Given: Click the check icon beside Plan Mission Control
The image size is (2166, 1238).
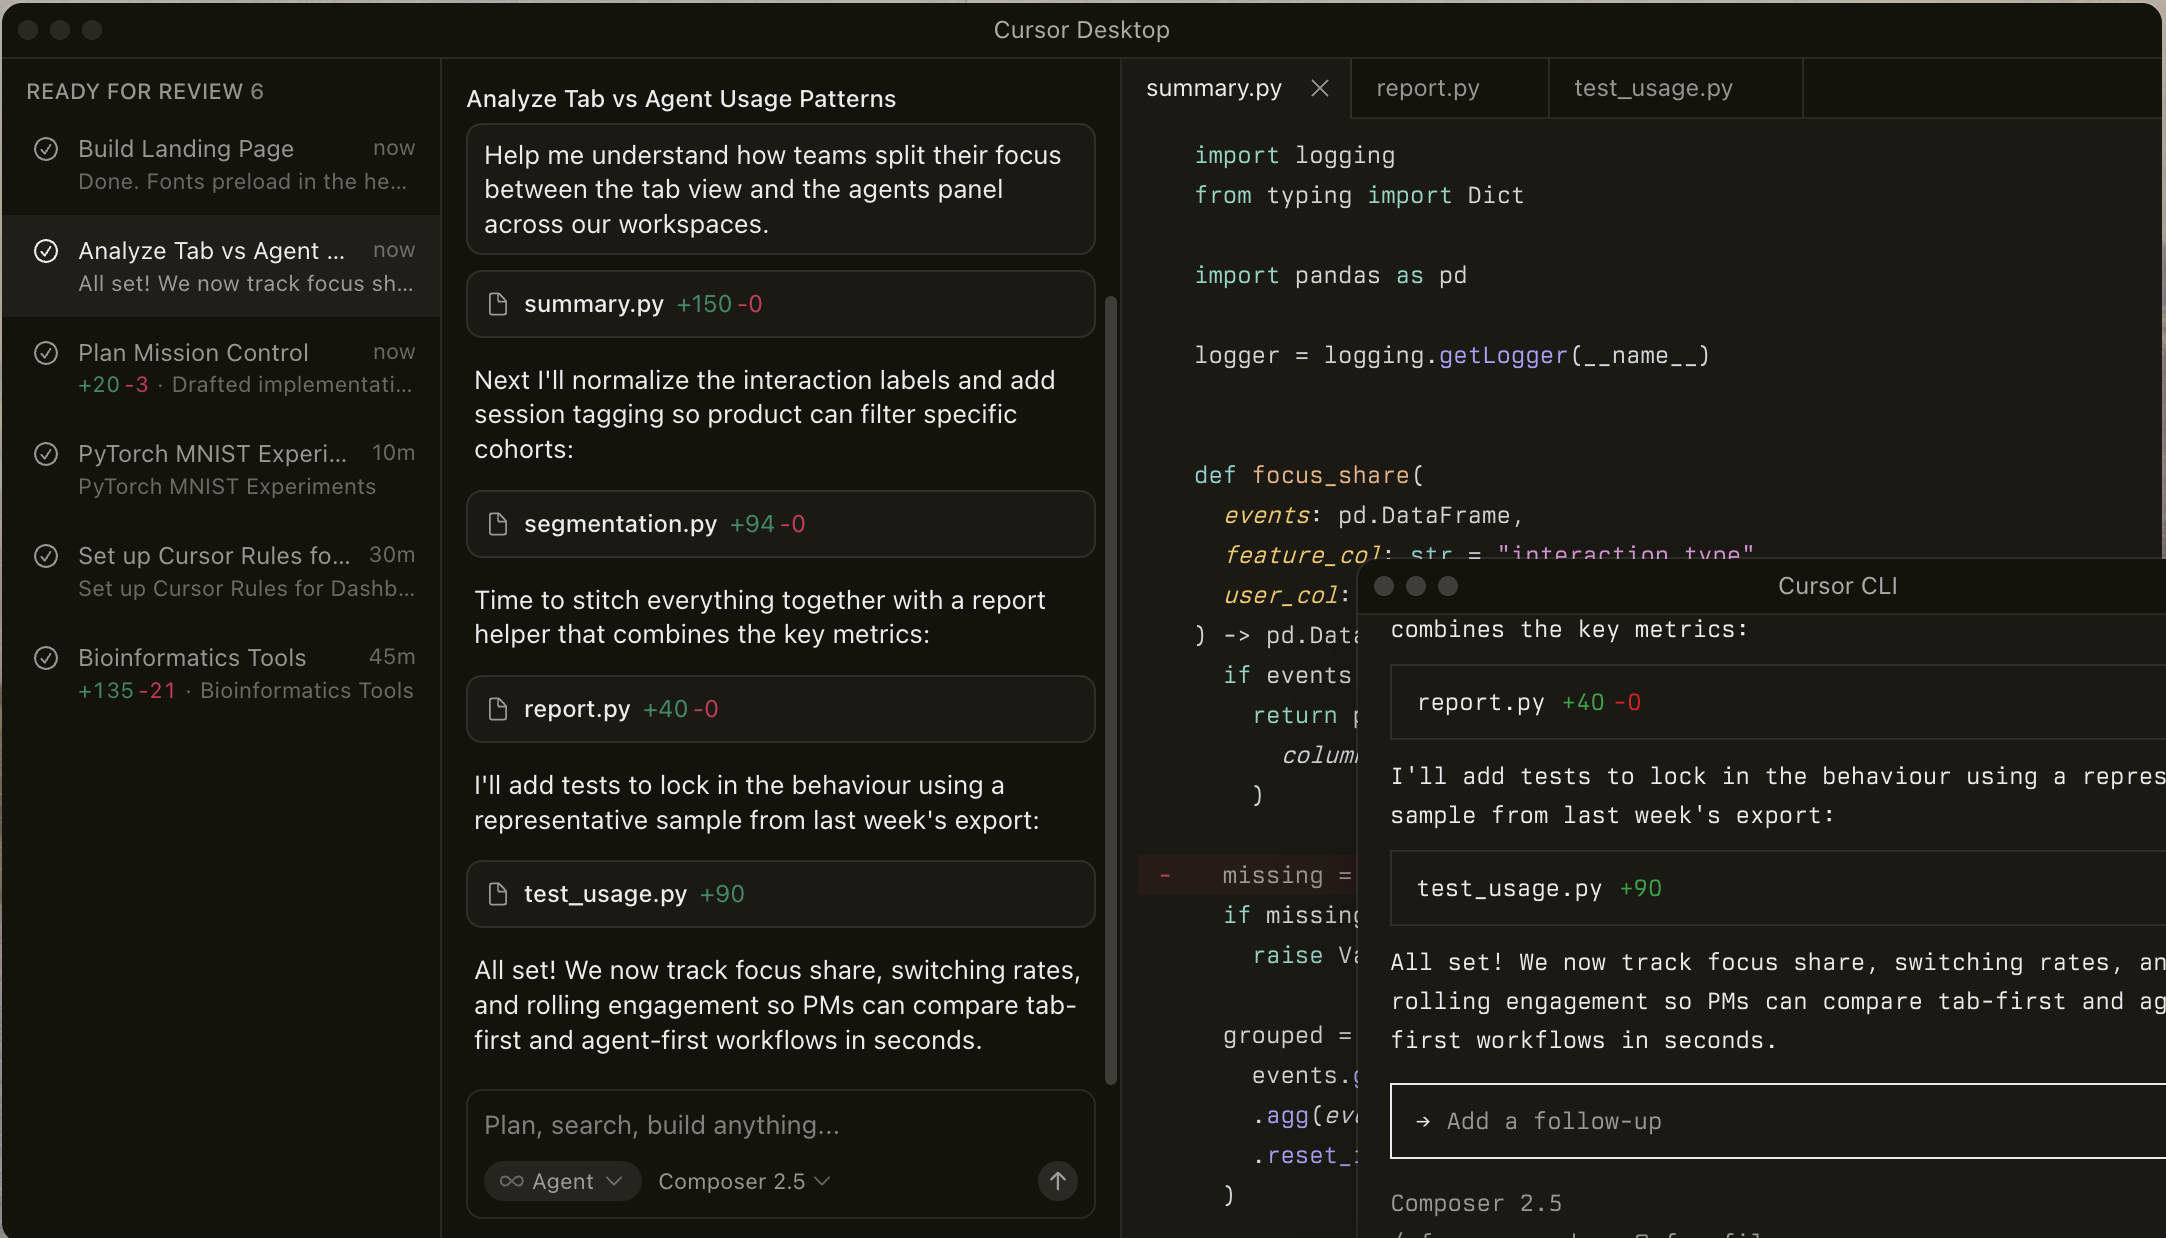Looking at the screenshot, I should coord(46,353).
